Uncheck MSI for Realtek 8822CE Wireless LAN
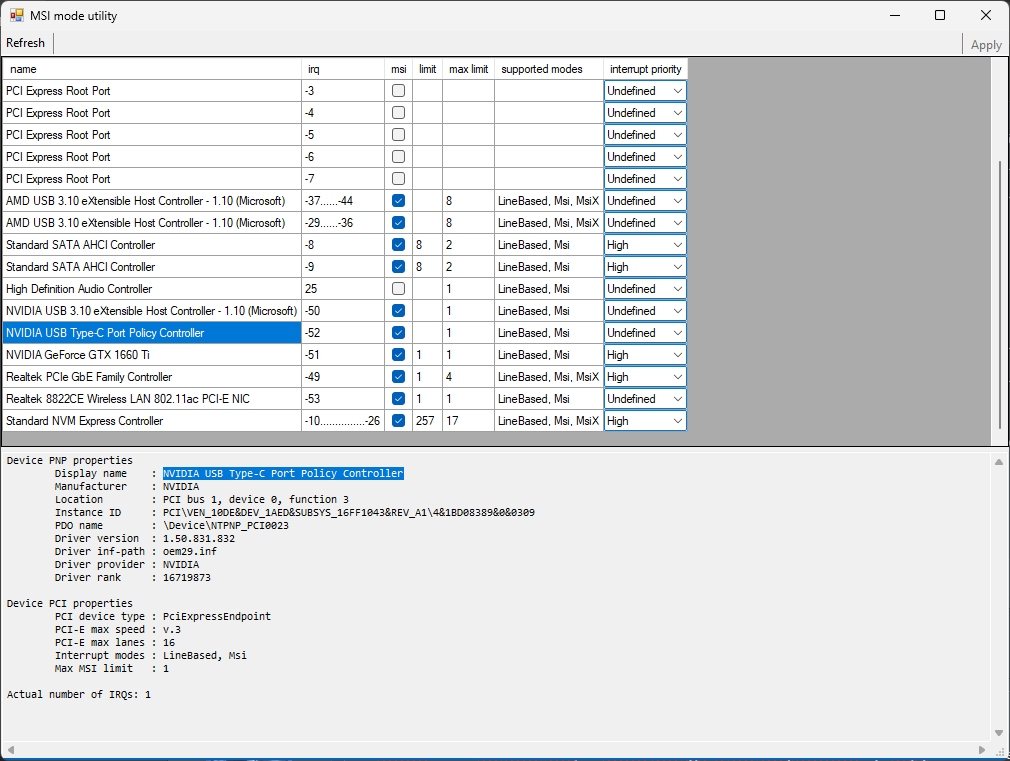 pos(399,399)
